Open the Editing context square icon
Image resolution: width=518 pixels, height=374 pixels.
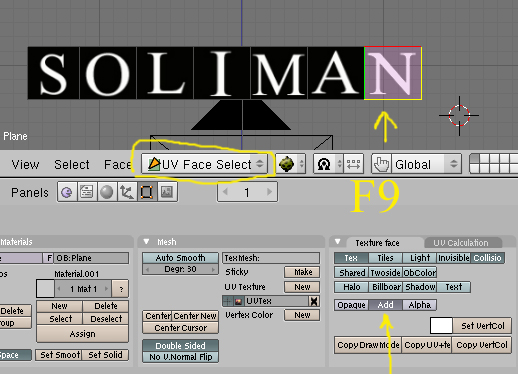coord(147,192)
